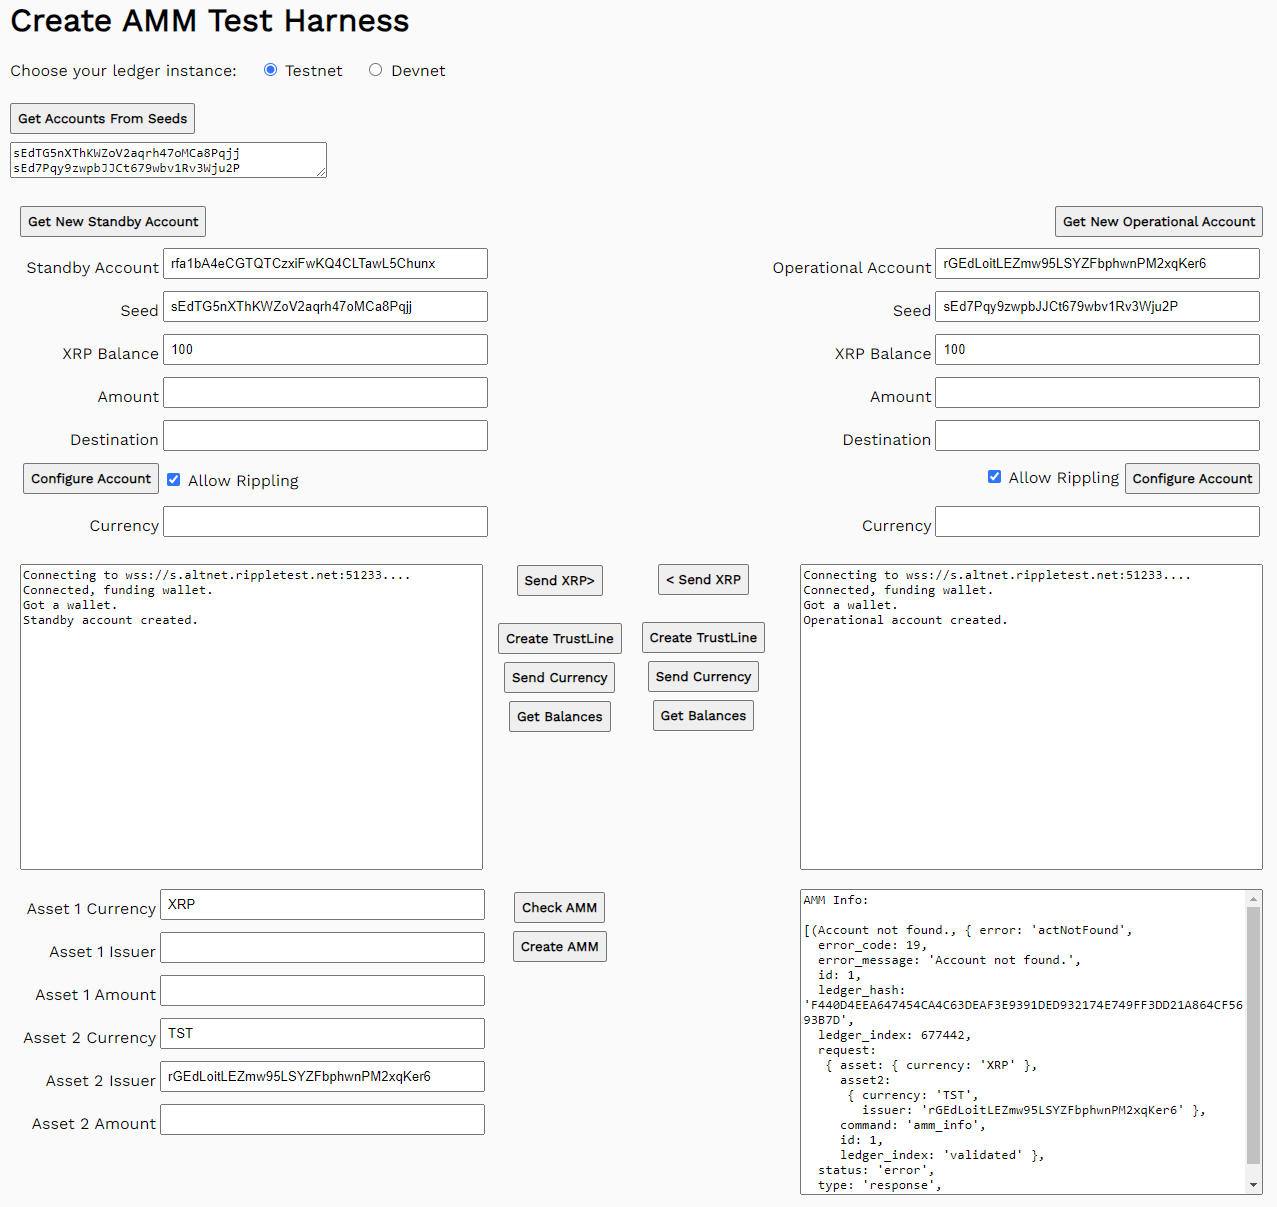Click Standby side Get Balances button
This screenshot has width=1277, height=1207.
[x=559, y=717]
